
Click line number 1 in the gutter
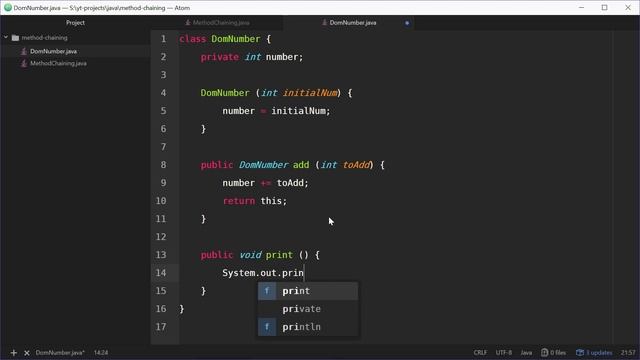pyautogui.click(x=163, y=39)
